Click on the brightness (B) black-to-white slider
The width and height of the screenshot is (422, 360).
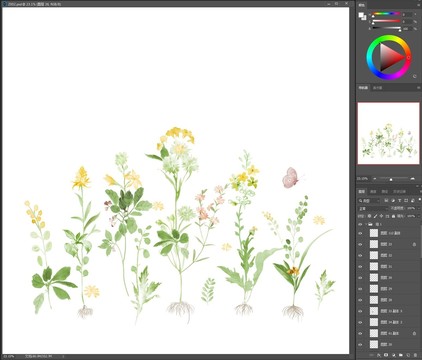pos(386,29)
